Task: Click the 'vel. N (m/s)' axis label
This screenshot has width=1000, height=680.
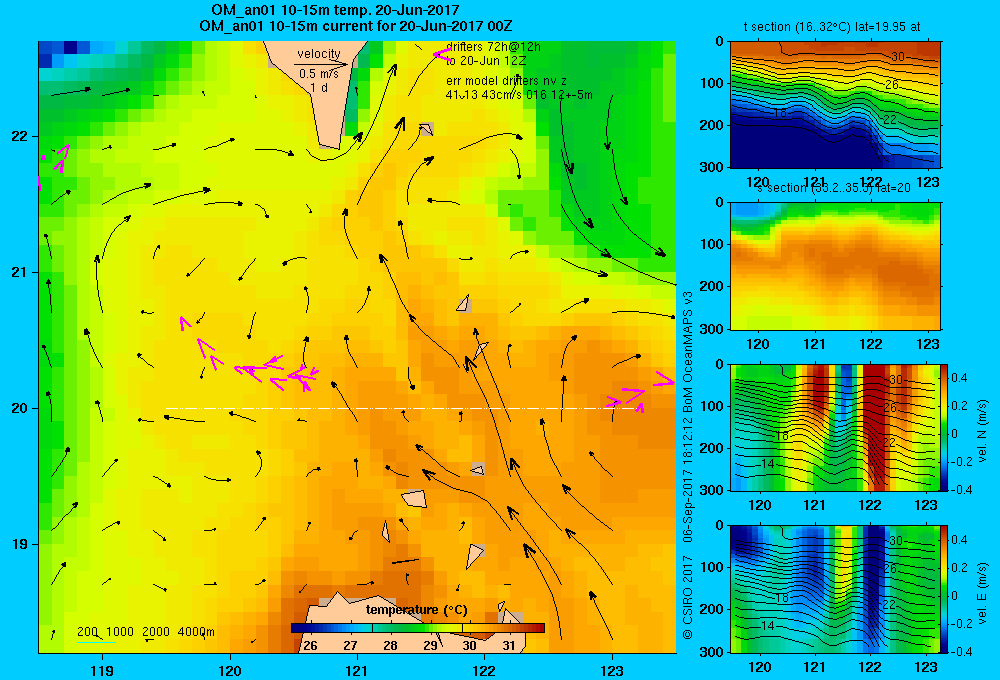Action: click(x=983, y=431)
